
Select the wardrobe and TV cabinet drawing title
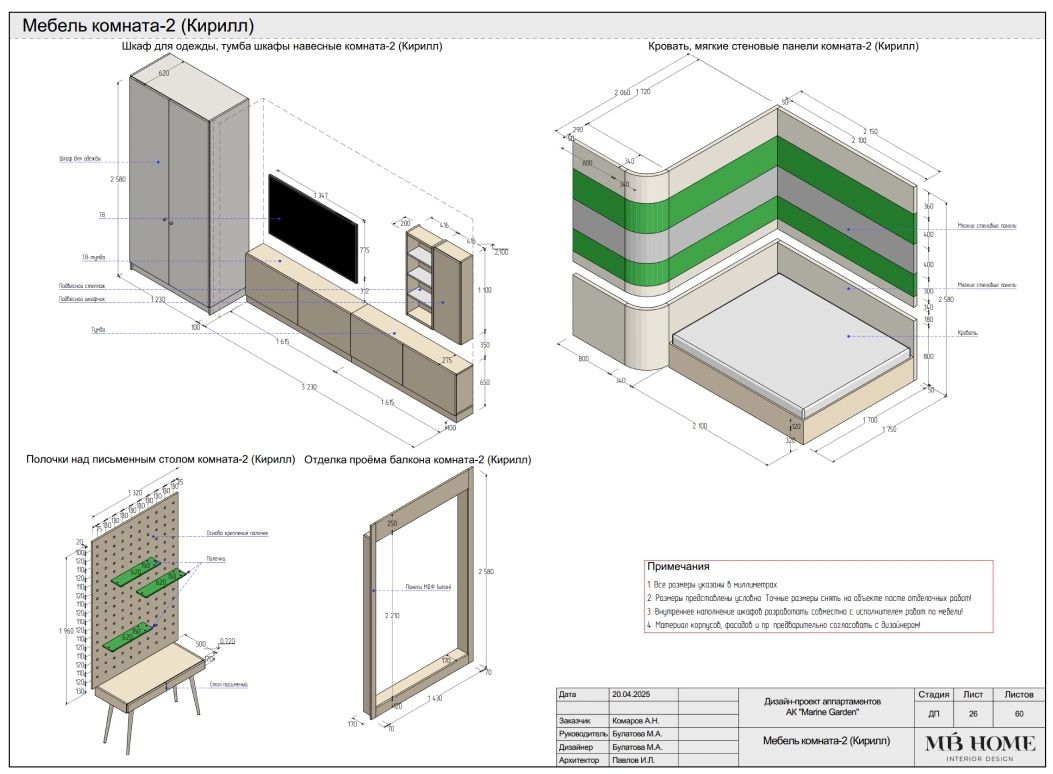click(x=282, y=46)
